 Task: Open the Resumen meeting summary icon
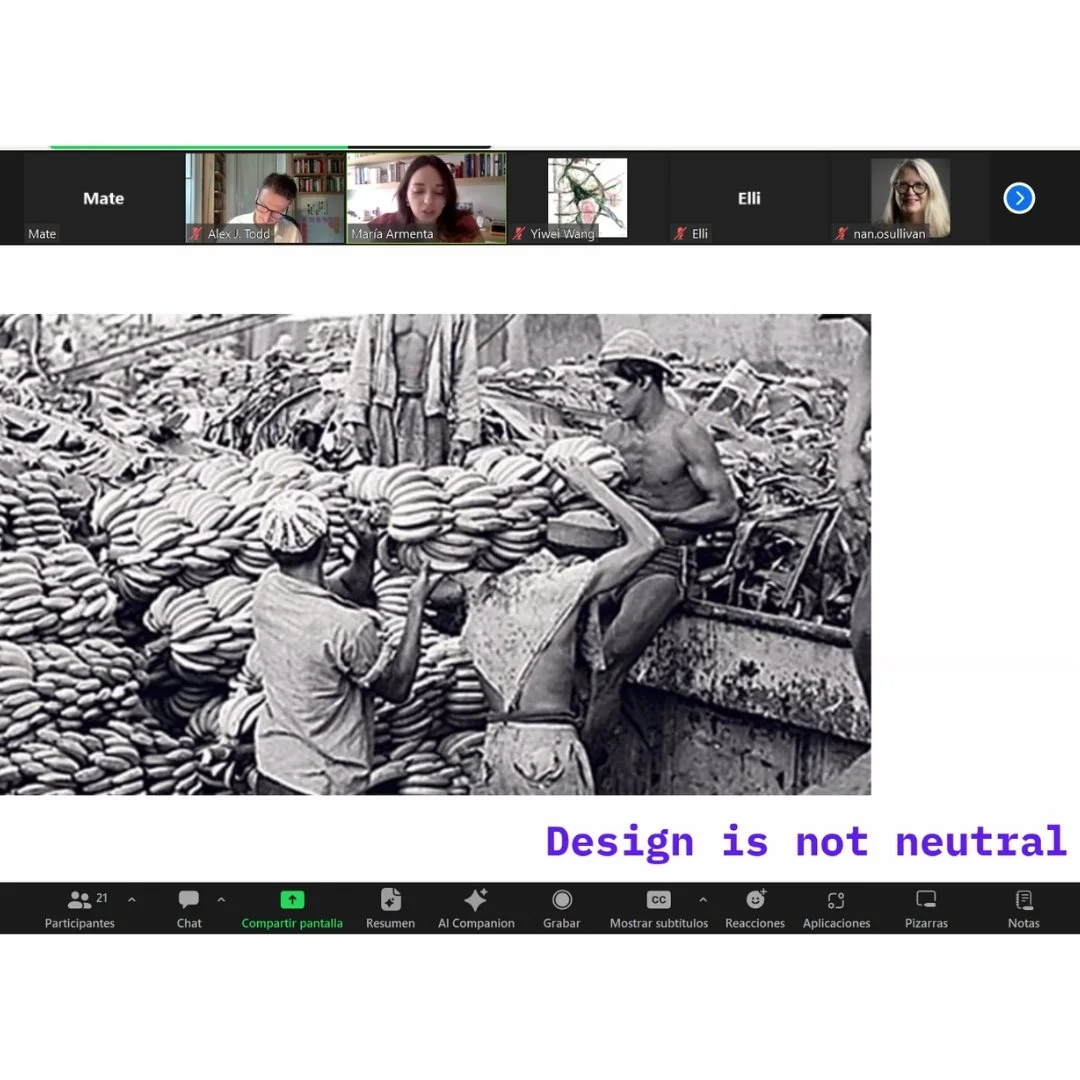[391, 899]
